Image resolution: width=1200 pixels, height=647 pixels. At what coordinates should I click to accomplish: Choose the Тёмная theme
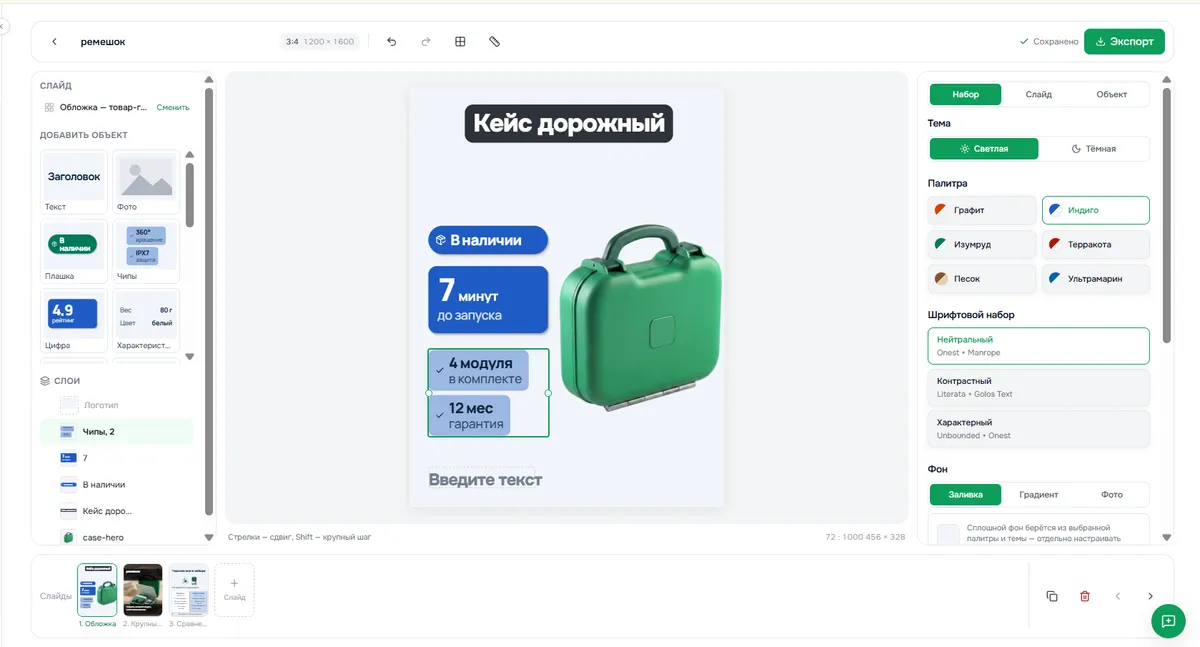pyautogui.click(x=1094, y=148)
